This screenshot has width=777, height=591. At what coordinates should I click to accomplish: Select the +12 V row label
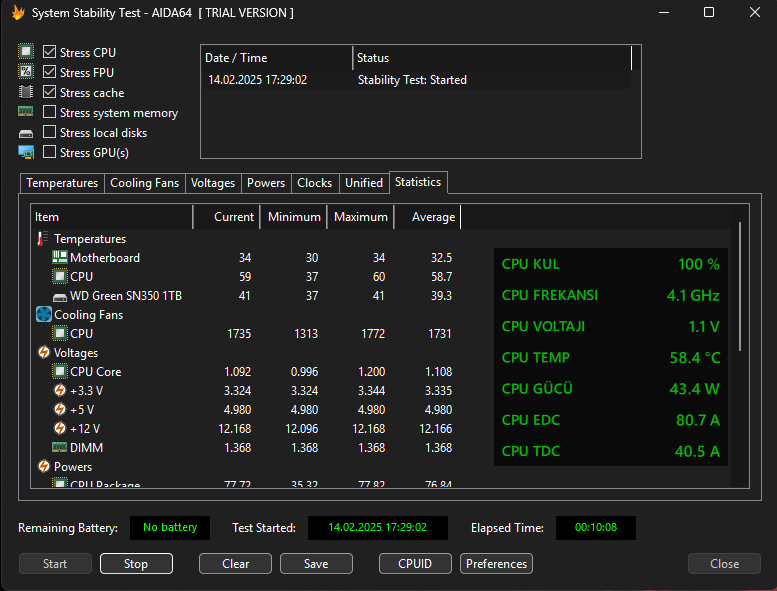tap(85, 429)
